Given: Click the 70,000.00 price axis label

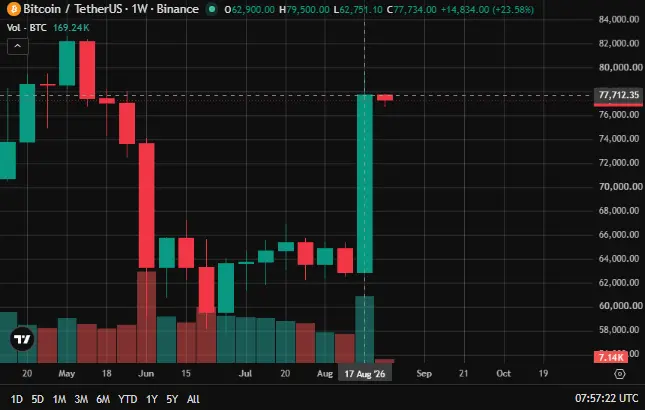Looking at the screenshot, I should 620,187.
